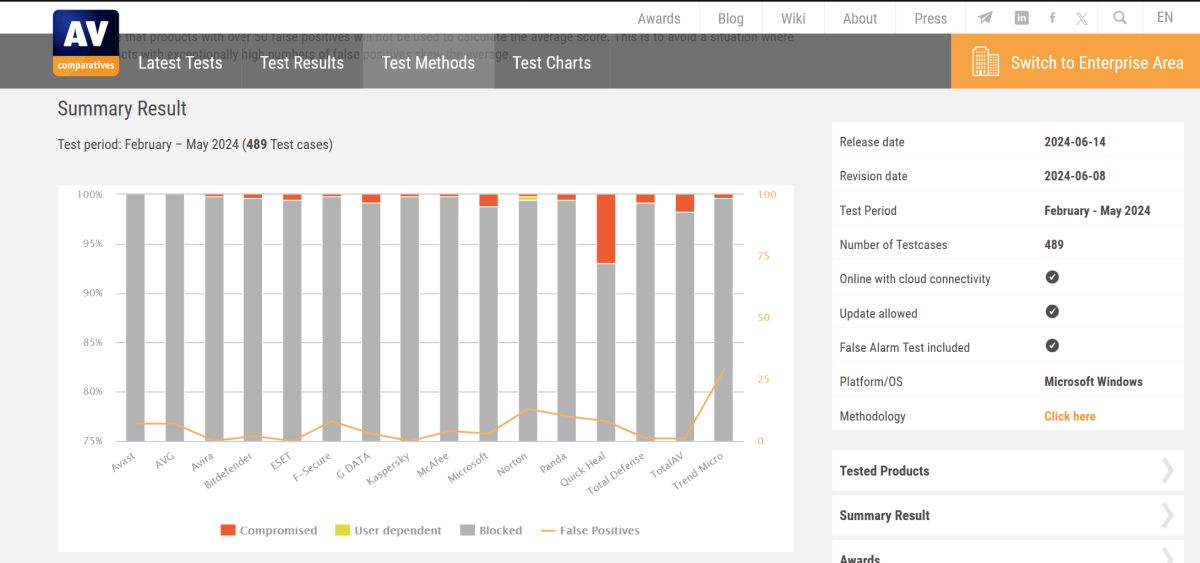Click the Trend Micro chart bar
The image size is (1200, 563).
(x=724, y=318)
